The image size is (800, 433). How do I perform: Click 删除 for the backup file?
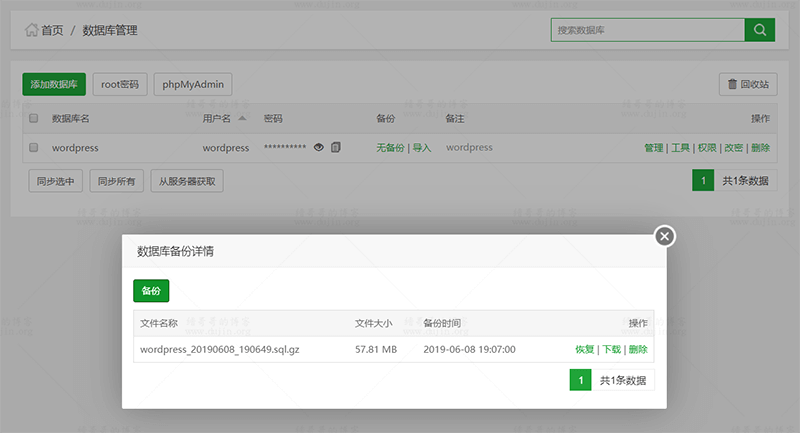638,349
